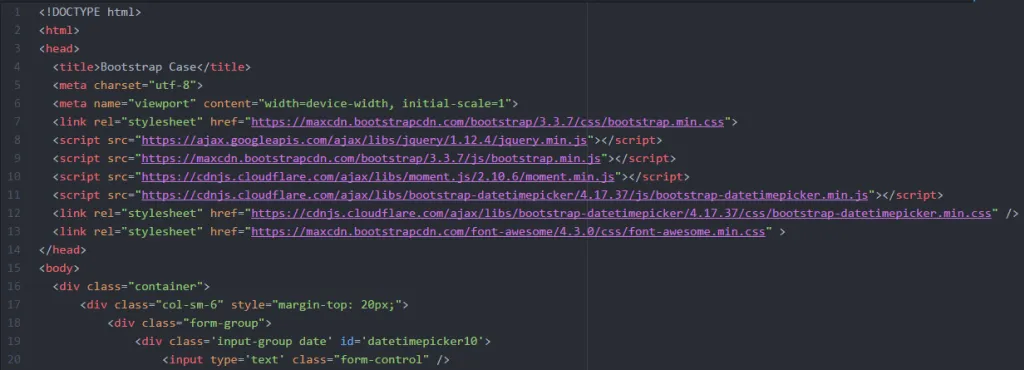Click the "width=device-width, initial-scale=1" content value
The image size is (1024, 370).
click(385, 103)
